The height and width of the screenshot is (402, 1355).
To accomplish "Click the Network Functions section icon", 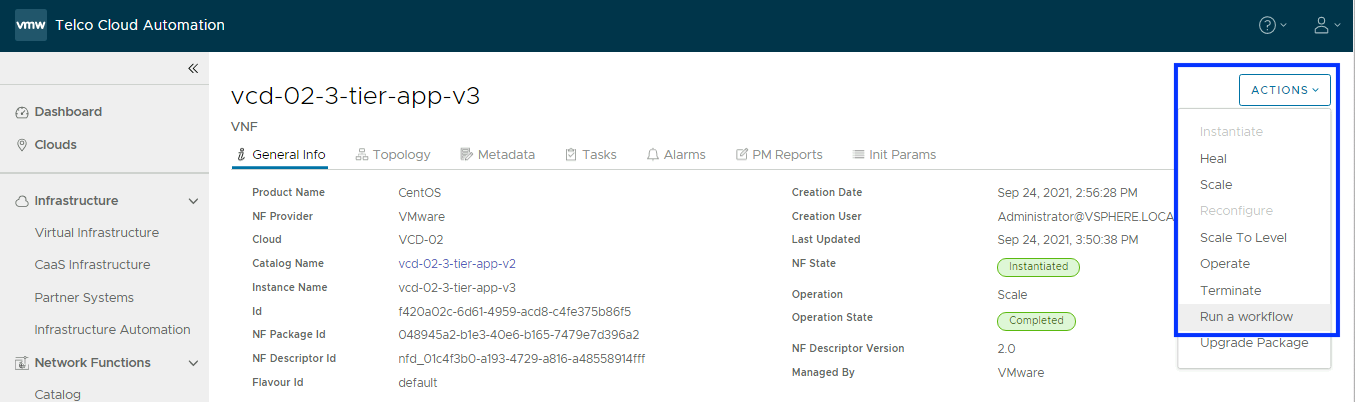I will pos(22,363).
